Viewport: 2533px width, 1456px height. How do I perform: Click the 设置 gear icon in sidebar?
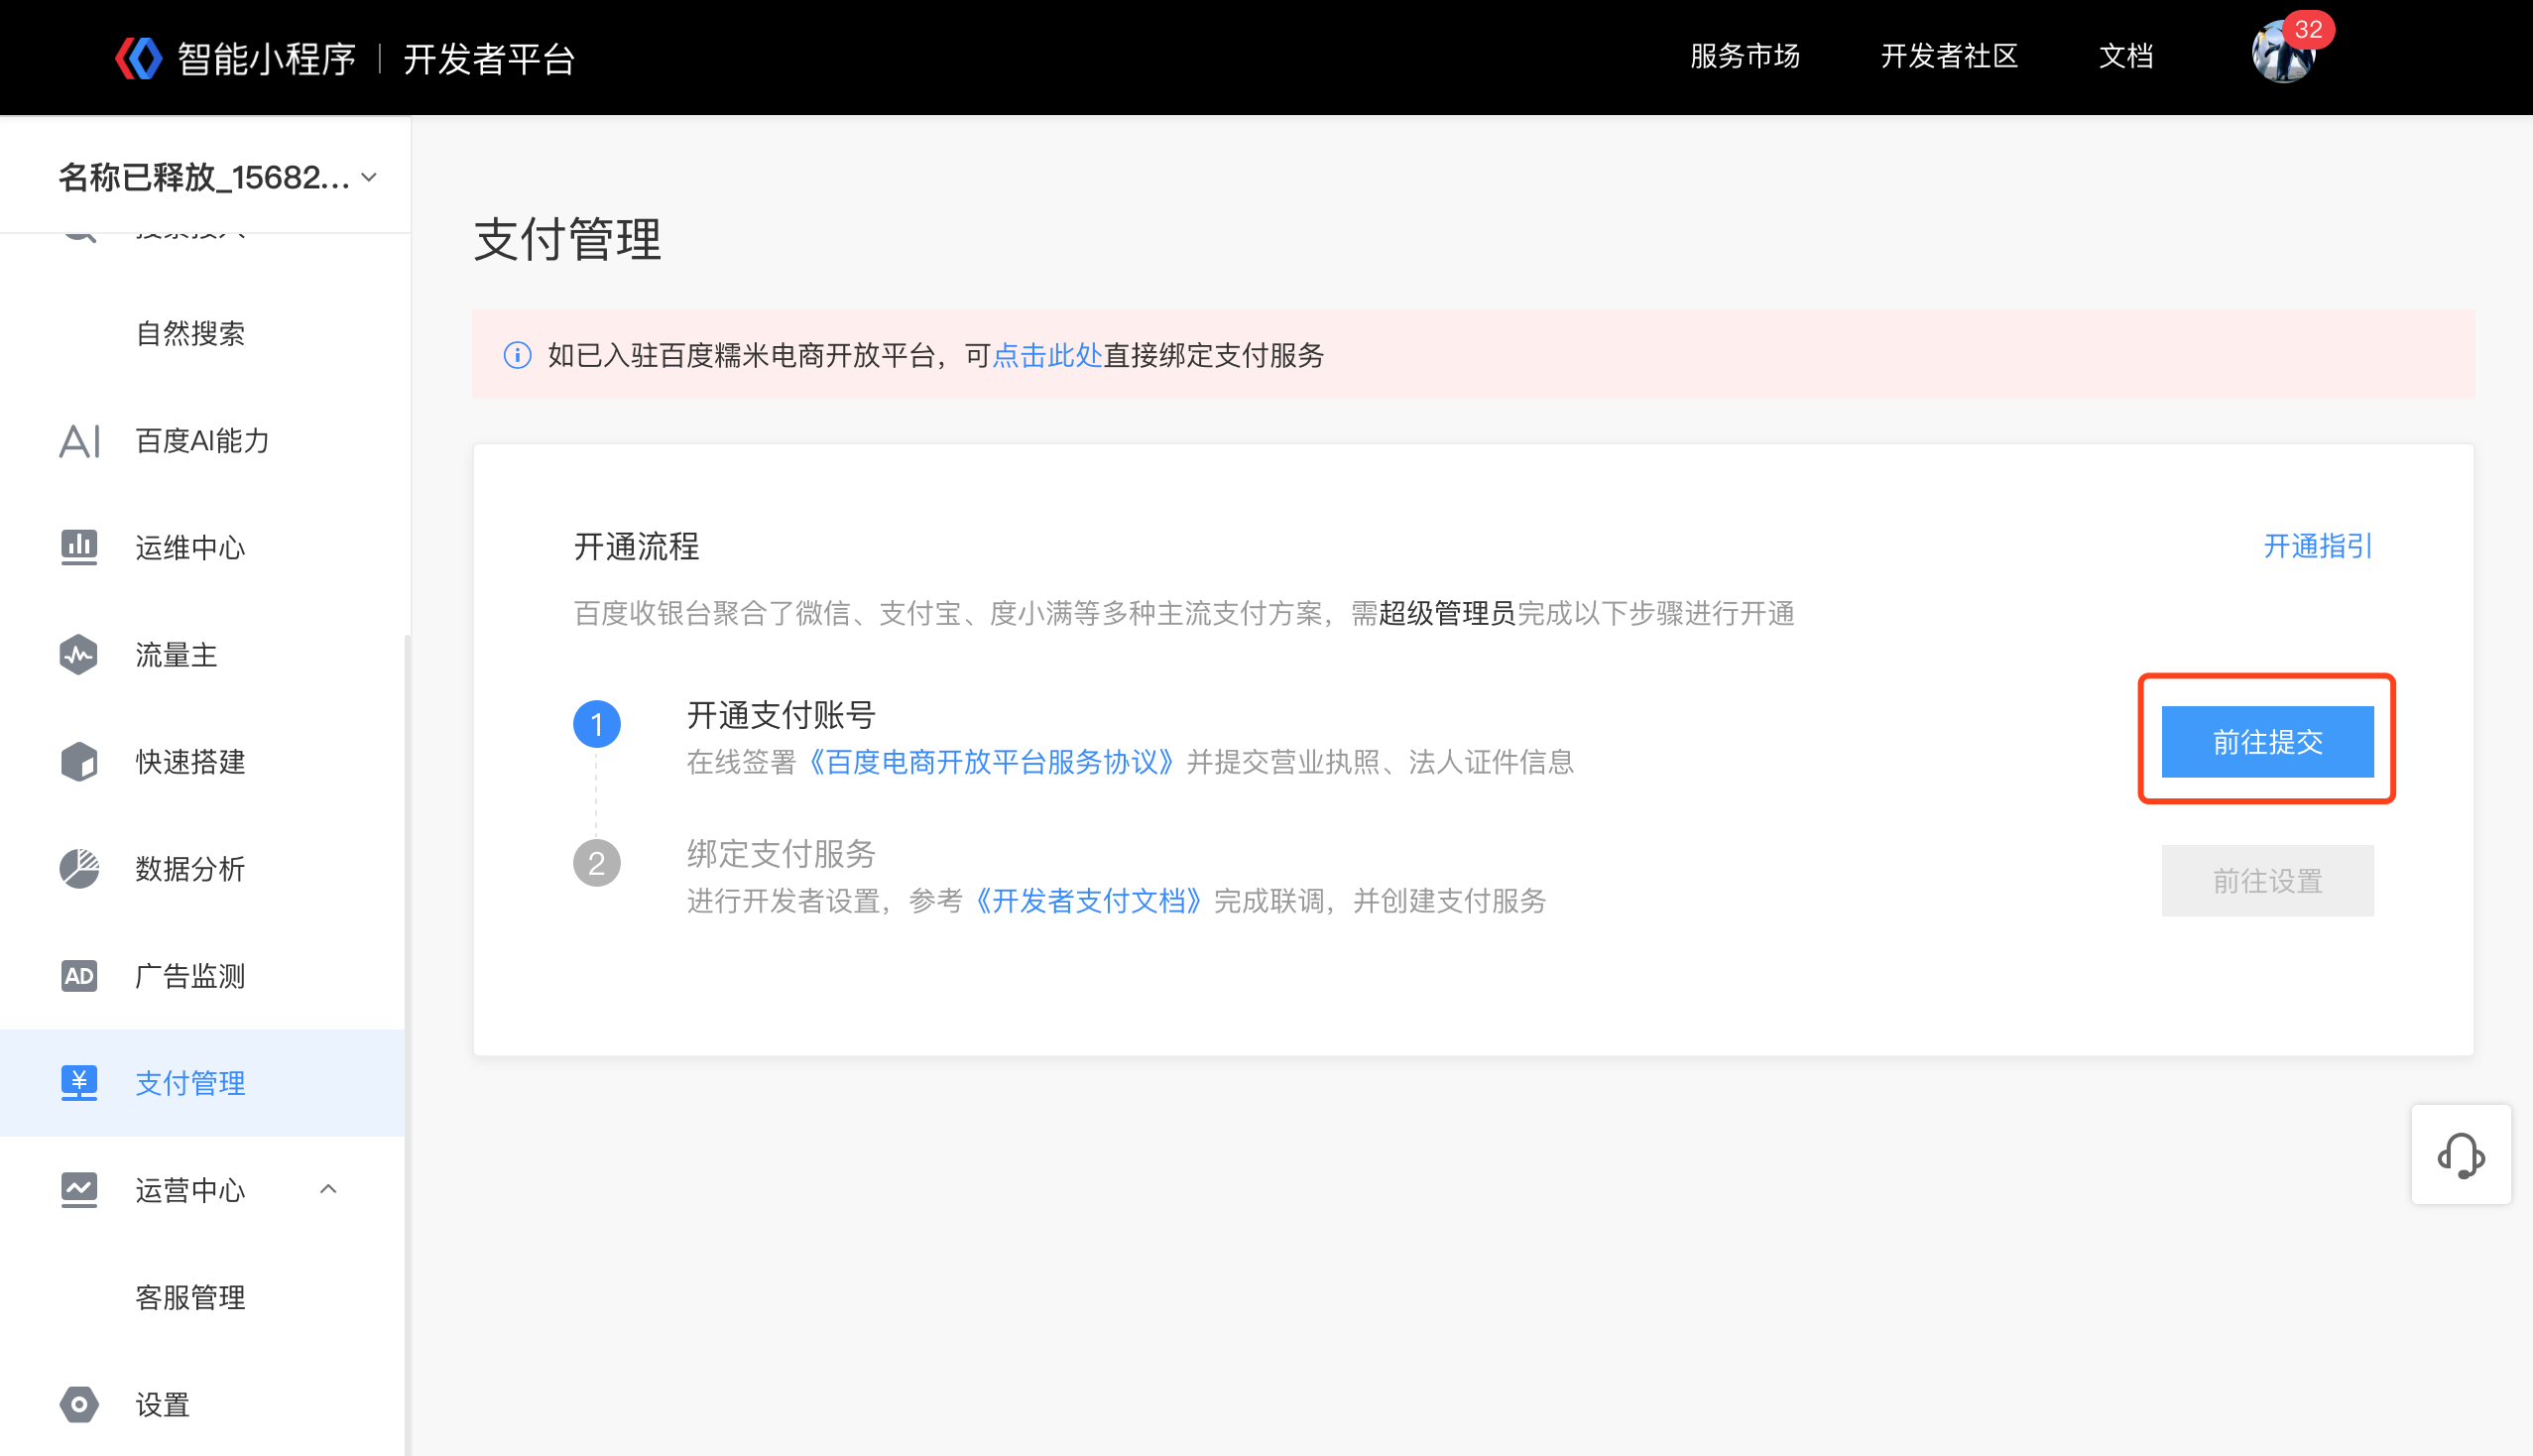click(x=79, y=1404)
